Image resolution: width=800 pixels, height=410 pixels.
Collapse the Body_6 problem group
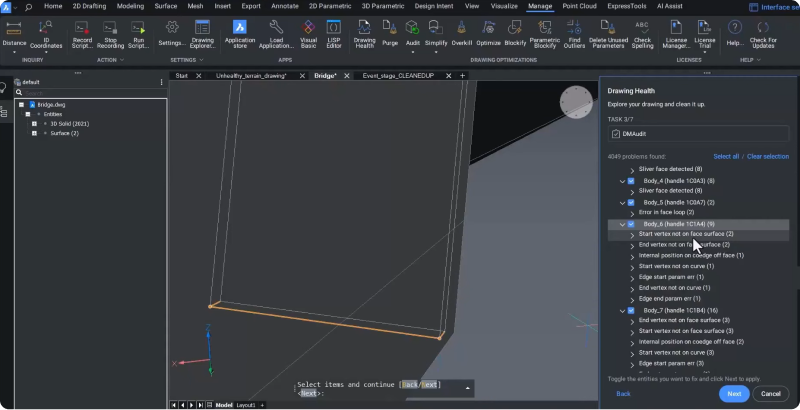620,224
